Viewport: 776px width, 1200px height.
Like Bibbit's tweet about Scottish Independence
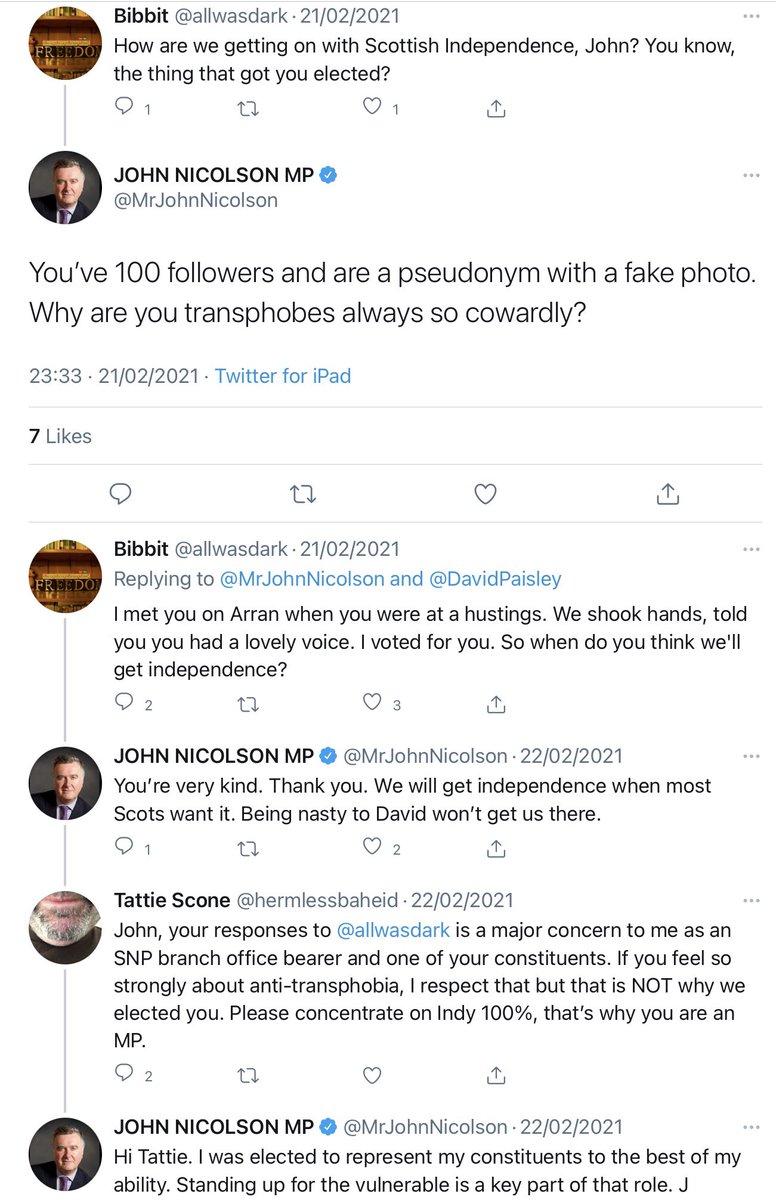372,107
